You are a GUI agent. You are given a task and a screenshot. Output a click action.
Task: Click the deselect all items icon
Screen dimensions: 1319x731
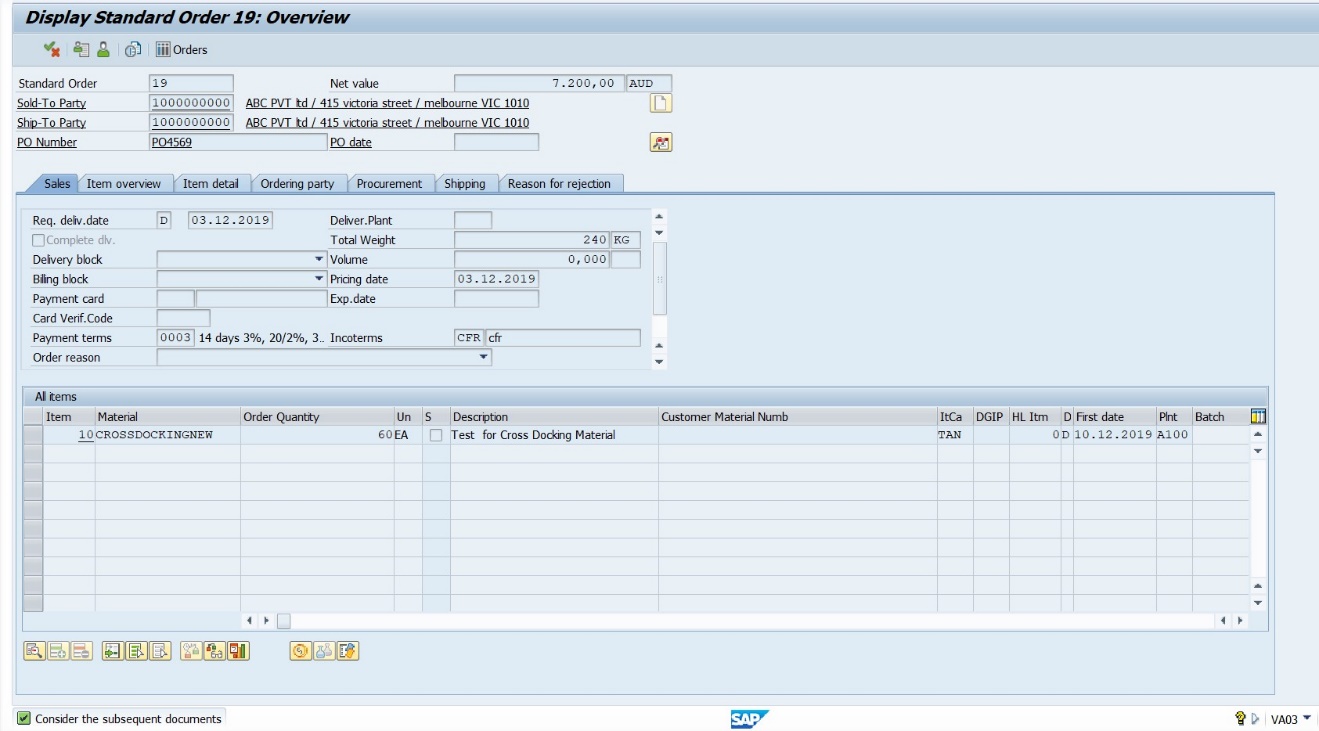pos(161,651)
